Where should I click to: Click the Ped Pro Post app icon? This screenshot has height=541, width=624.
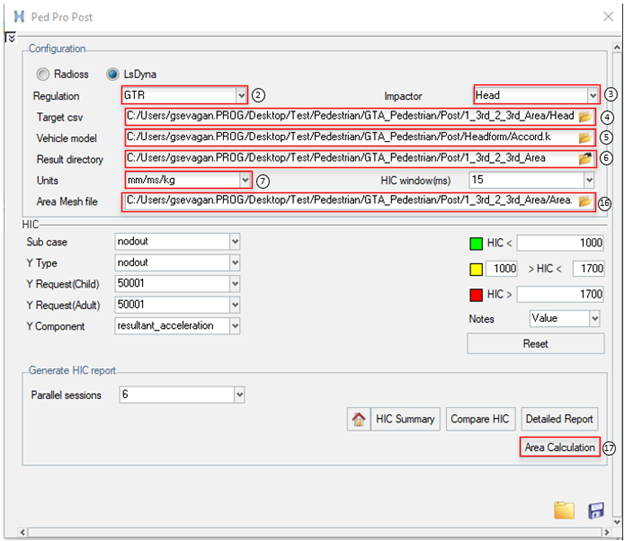[x=19, y=17]
